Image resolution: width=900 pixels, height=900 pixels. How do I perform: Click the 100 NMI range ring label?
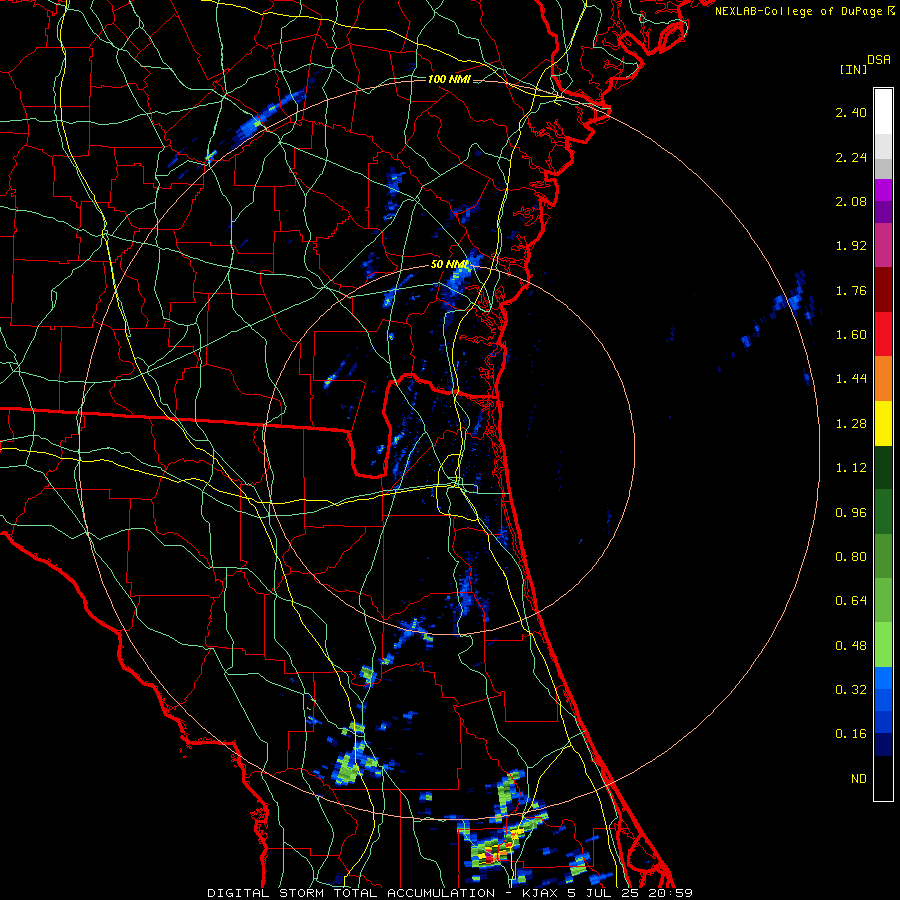tap(449, 79)
